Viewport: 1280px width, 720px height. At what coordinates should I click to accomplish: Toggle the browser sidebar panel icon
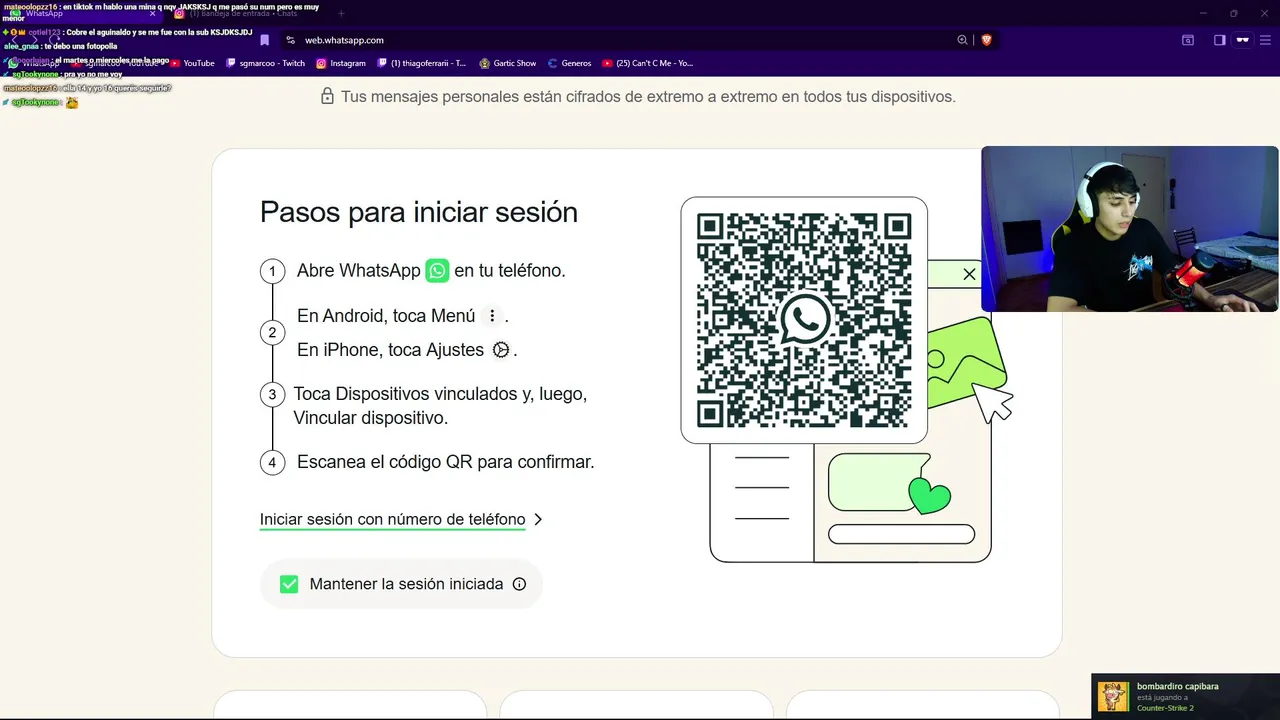(1219, 40)
